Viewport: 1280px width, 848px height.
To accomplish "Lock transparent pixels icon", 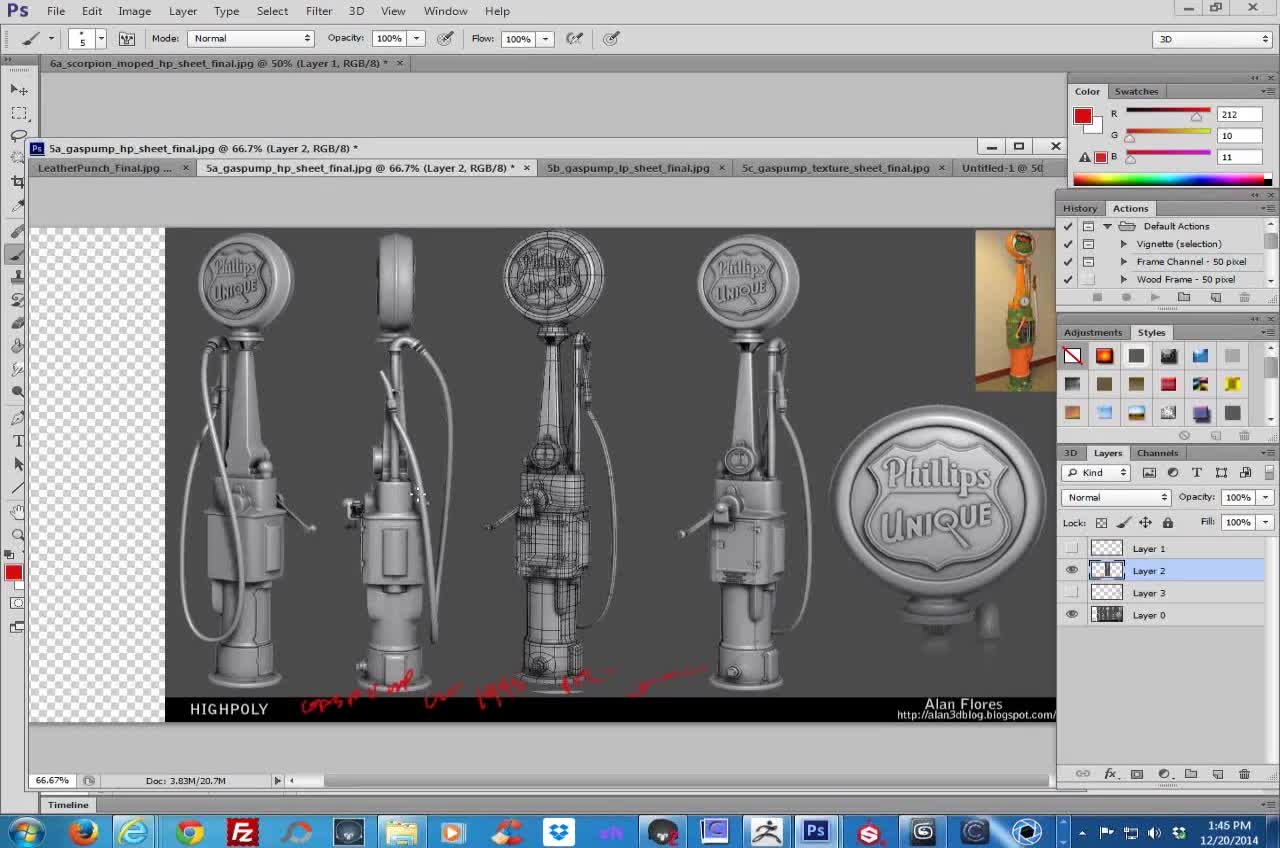I will coord(1101,522).
